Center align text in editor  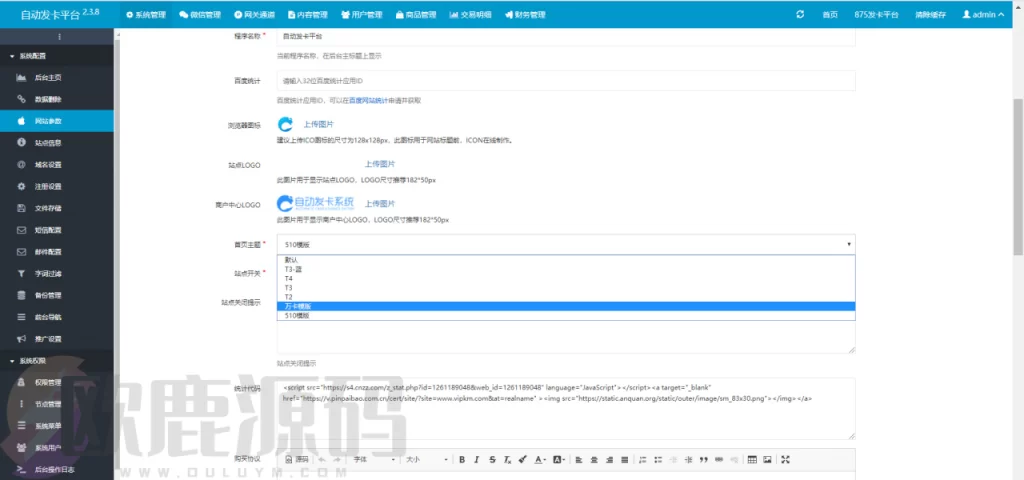click(x=594, y=460)
